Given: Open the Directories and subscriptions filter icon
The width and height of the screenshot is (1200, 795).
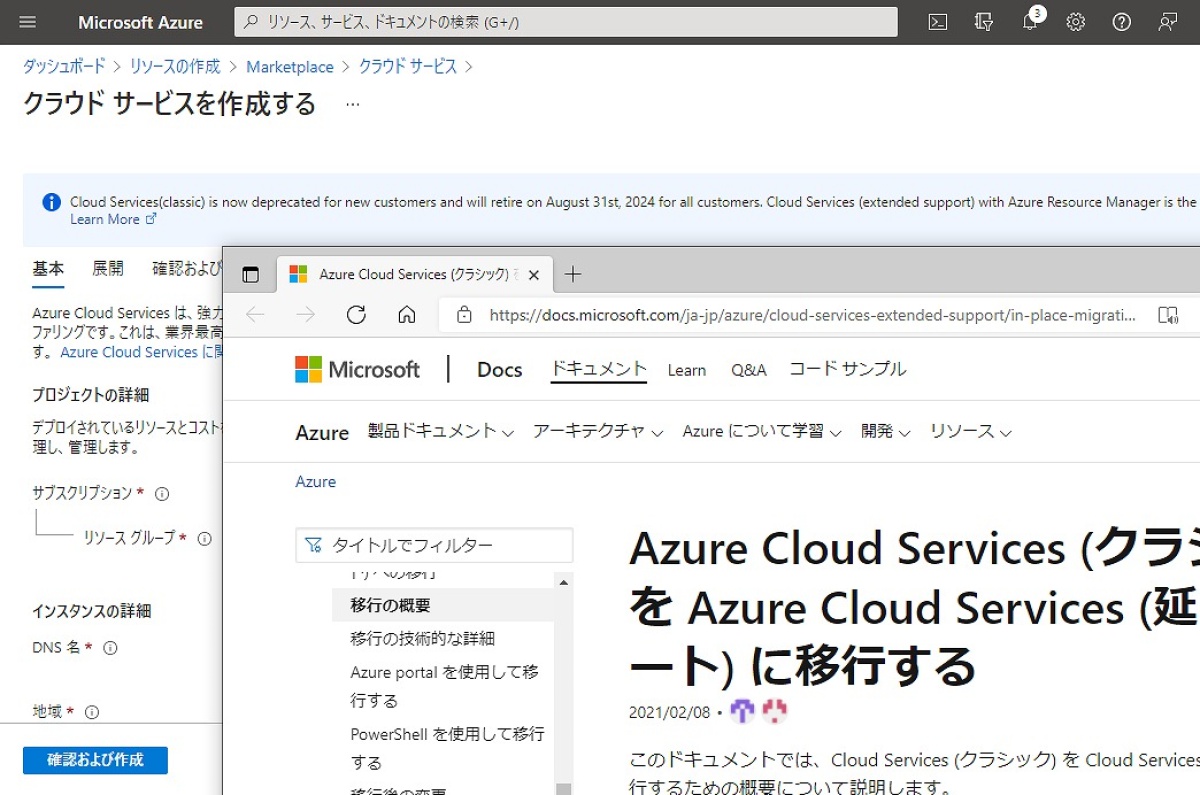Looking at the screenshot, I should click(x=983, y=22).
